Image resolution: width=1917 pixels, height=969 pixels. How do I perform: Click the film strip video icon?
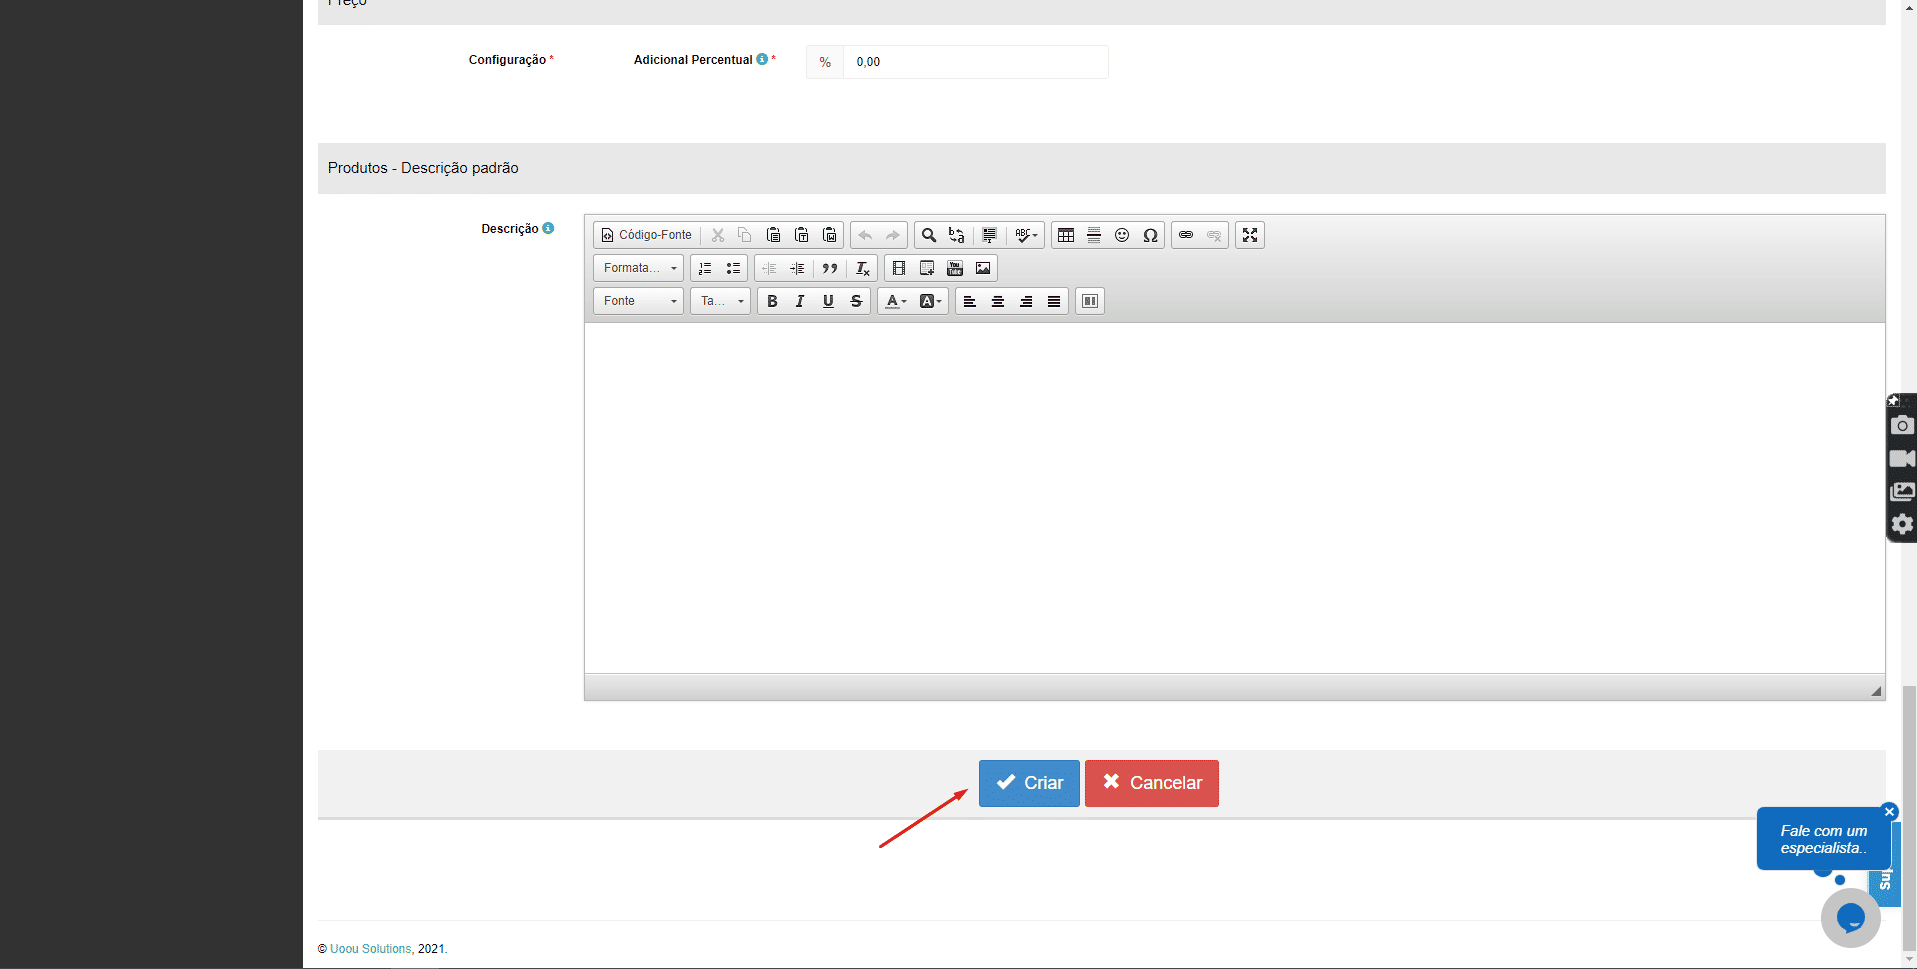point(899,268)
